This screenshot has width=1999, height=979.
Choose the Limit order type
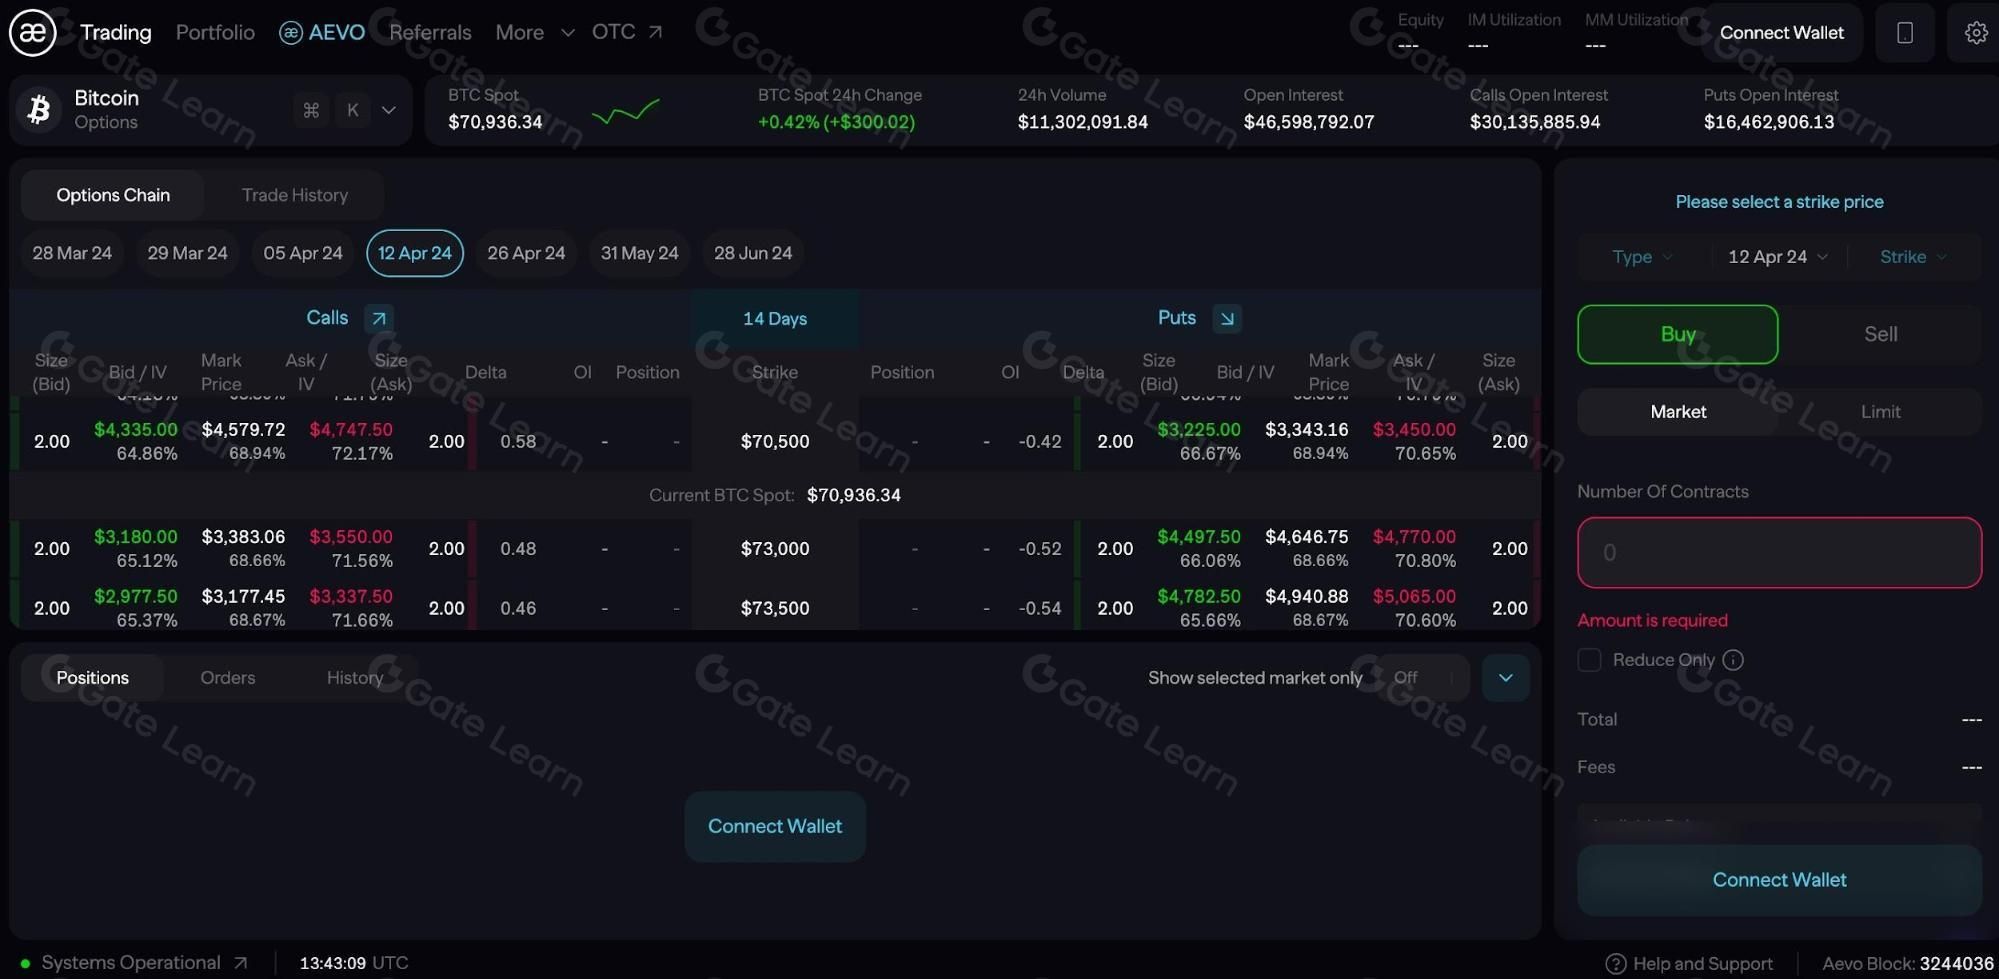(1881, 412)
